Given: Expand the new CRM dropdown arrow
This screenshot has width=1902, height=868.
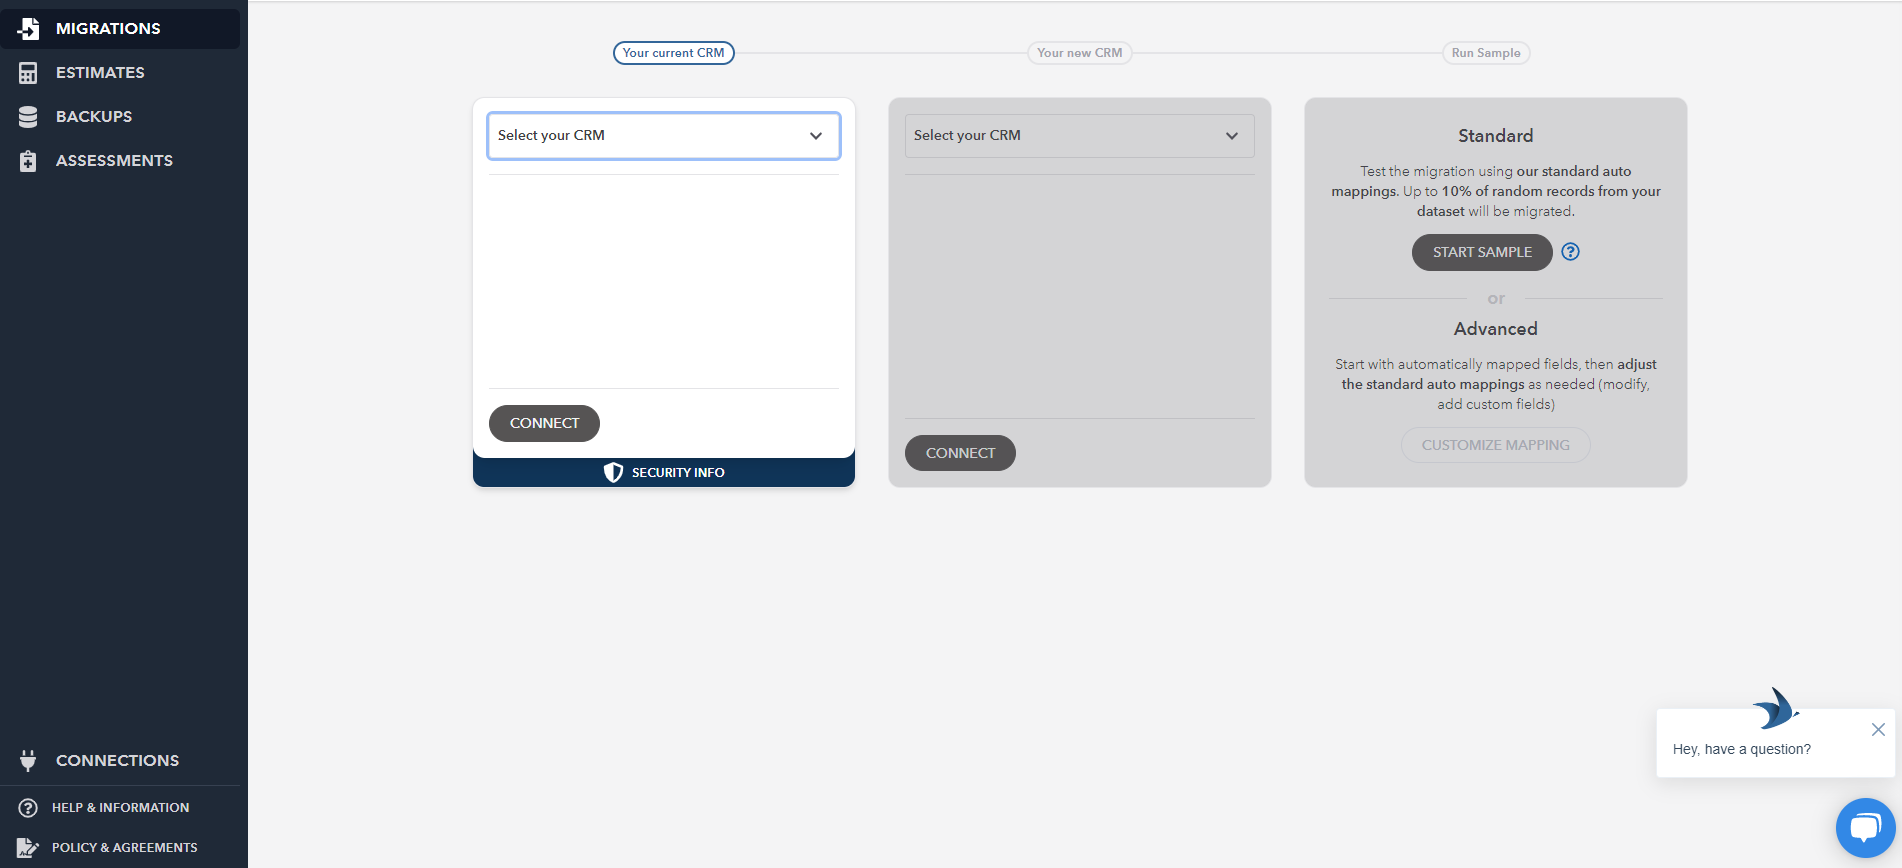Looking at the screenshot, I should tap(1232, 136).
